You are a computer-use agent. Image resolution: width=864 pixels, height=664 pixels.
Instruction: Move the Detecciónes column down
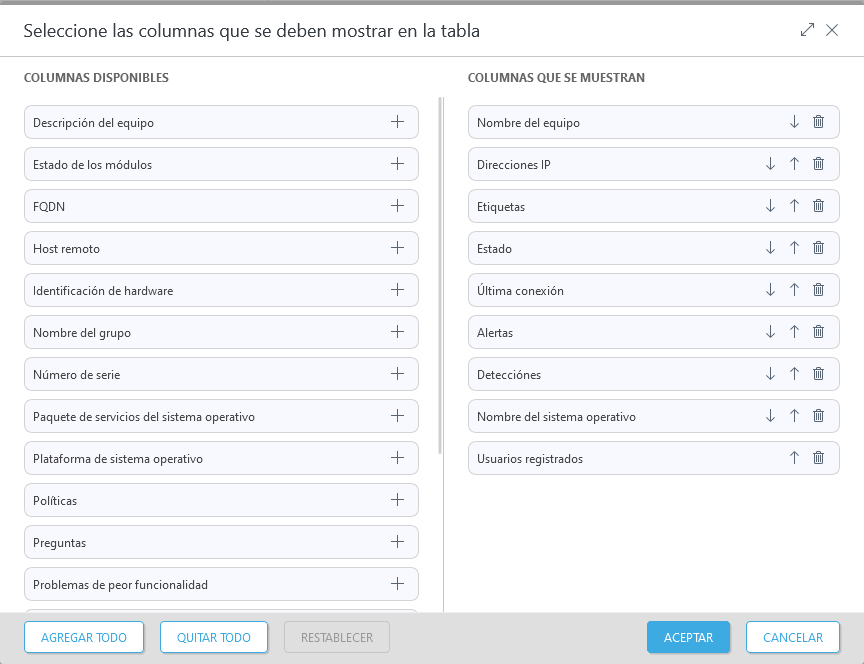pyautogui.click(x=770, y=374)
